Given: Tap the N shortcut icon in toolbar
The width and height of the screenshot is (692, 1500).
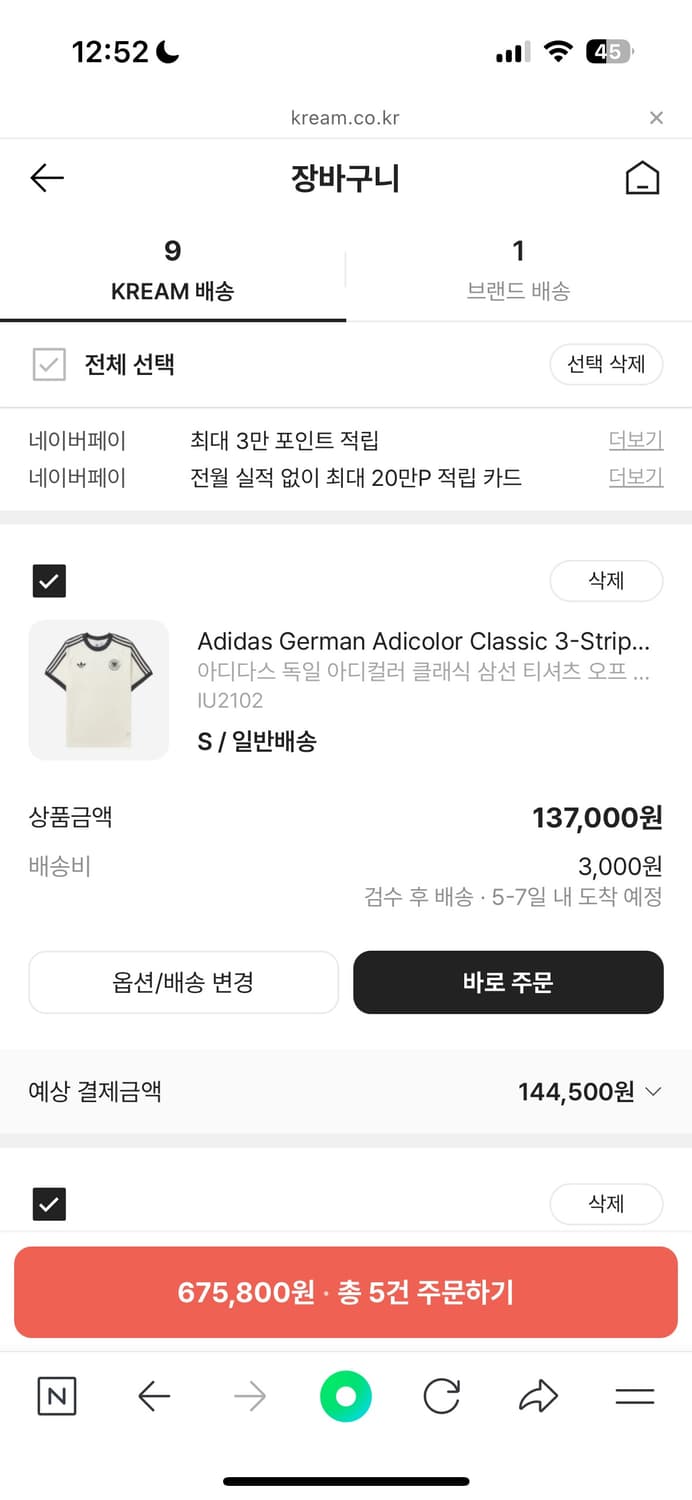Looking at the screenshot, I should pyautogui.click(x=57, y=1397).
